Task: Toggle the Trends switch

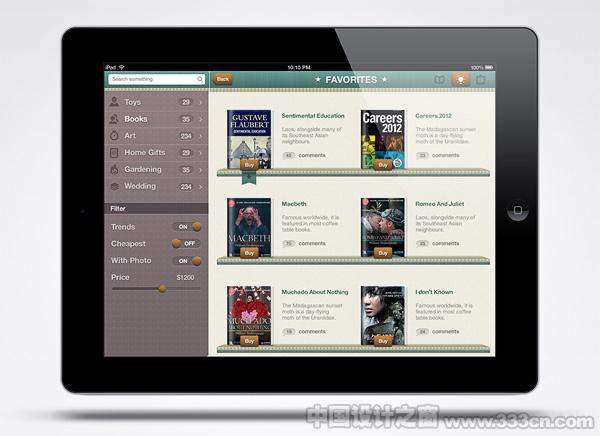Action: [x=187, y=227]
